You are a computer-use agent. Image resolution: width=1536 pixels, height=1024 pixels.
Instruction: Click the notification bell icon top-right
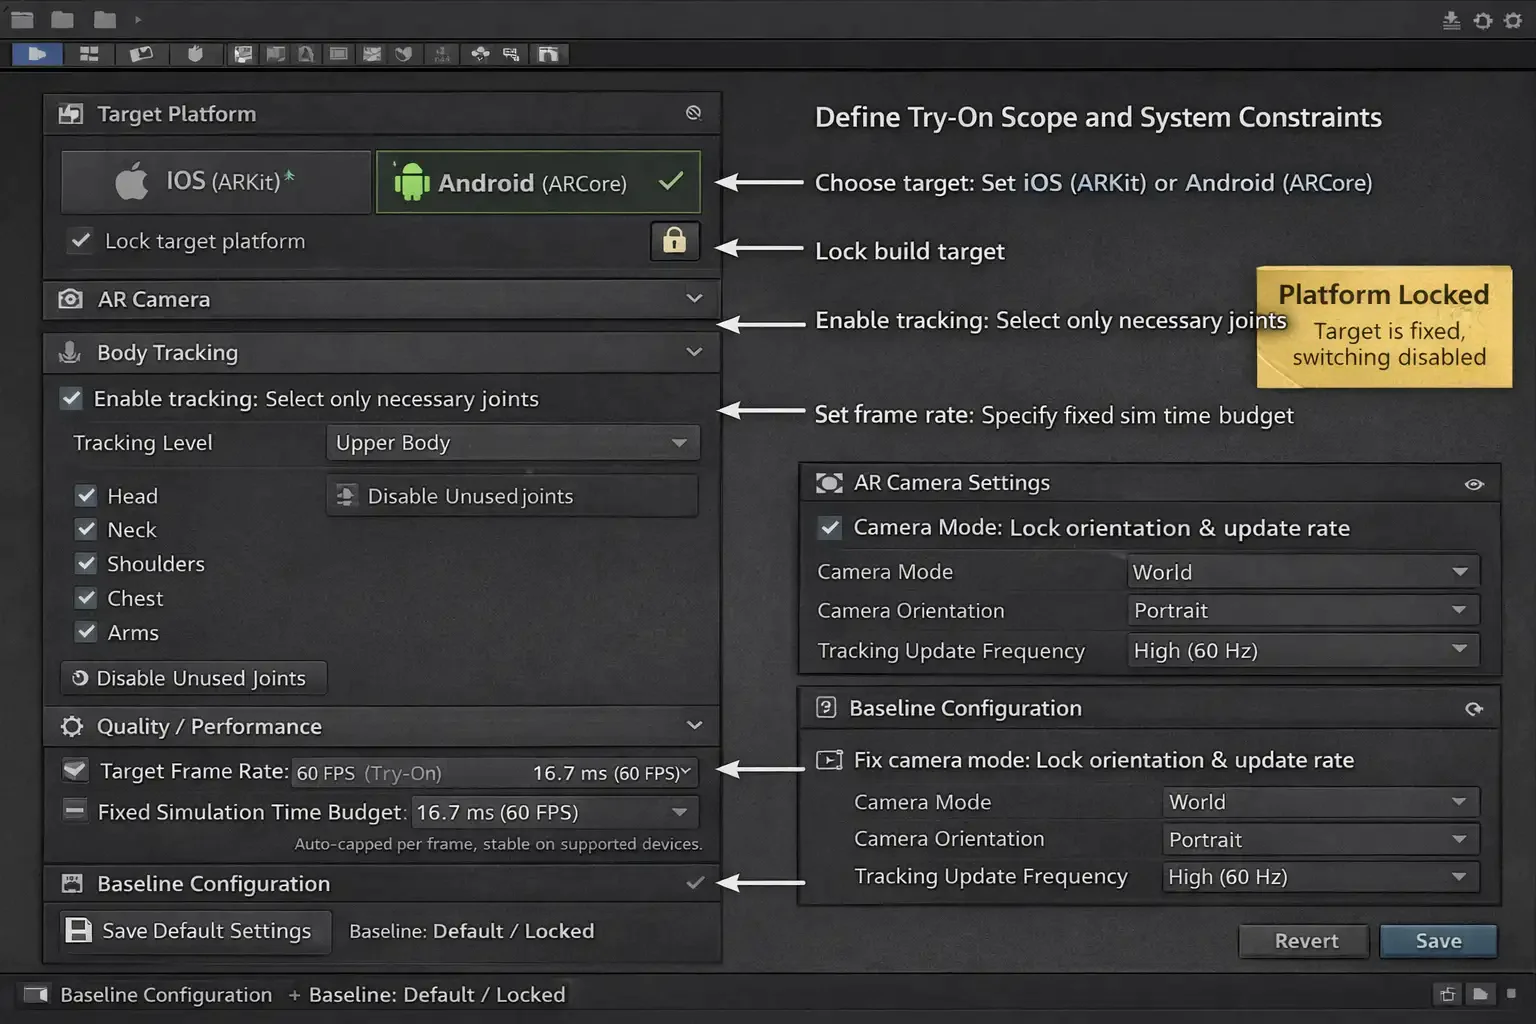1483,19
